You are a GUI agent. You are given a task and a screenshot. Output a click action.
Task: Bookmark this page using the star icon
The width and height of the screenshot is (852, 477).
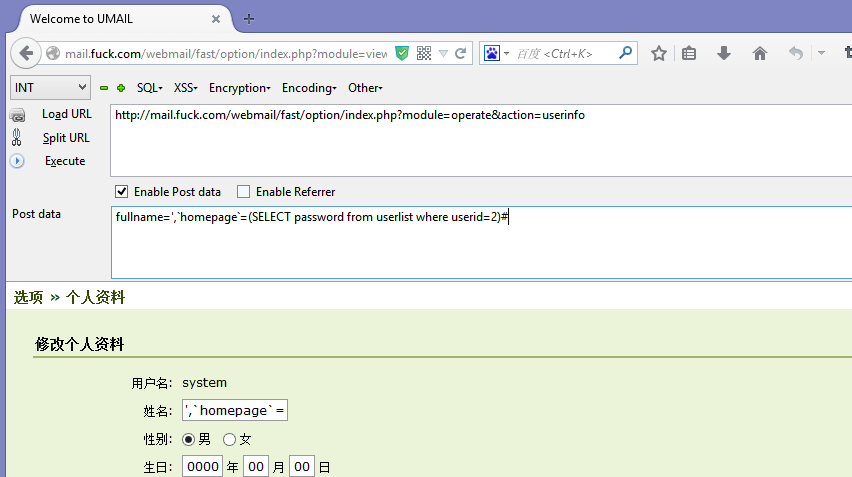(x=658, y=54)
